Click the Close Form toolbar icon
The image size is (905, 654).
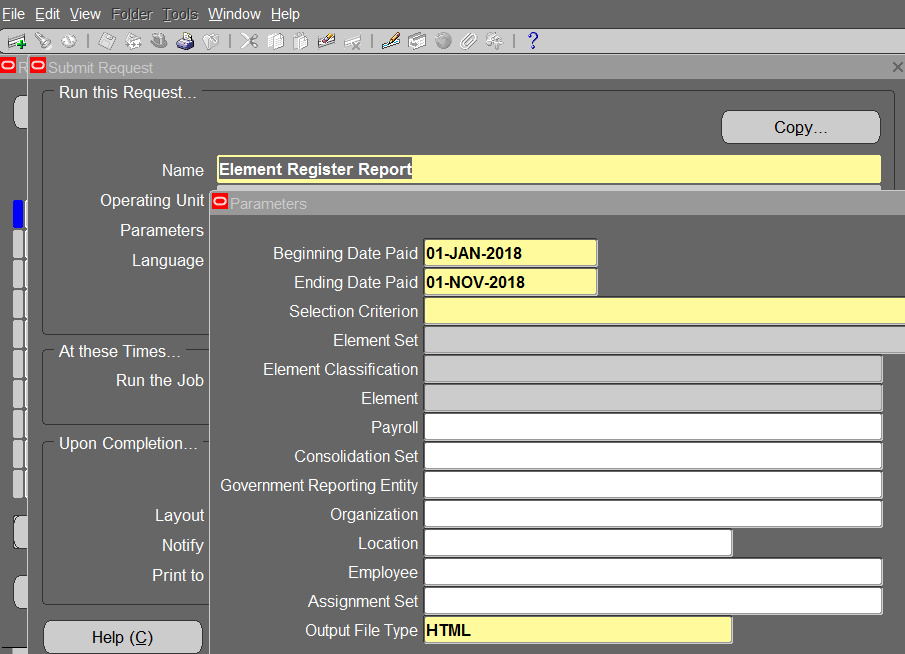pyautogui.click(x=211, y=41)
